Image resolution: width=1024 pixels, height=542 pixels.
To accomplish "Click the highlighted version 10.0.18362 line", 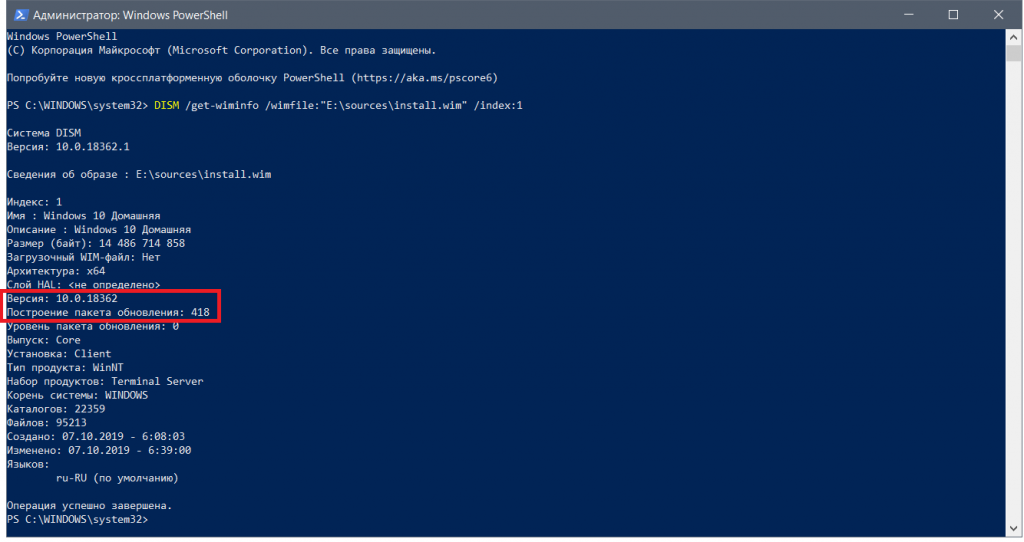I will 62,299.
